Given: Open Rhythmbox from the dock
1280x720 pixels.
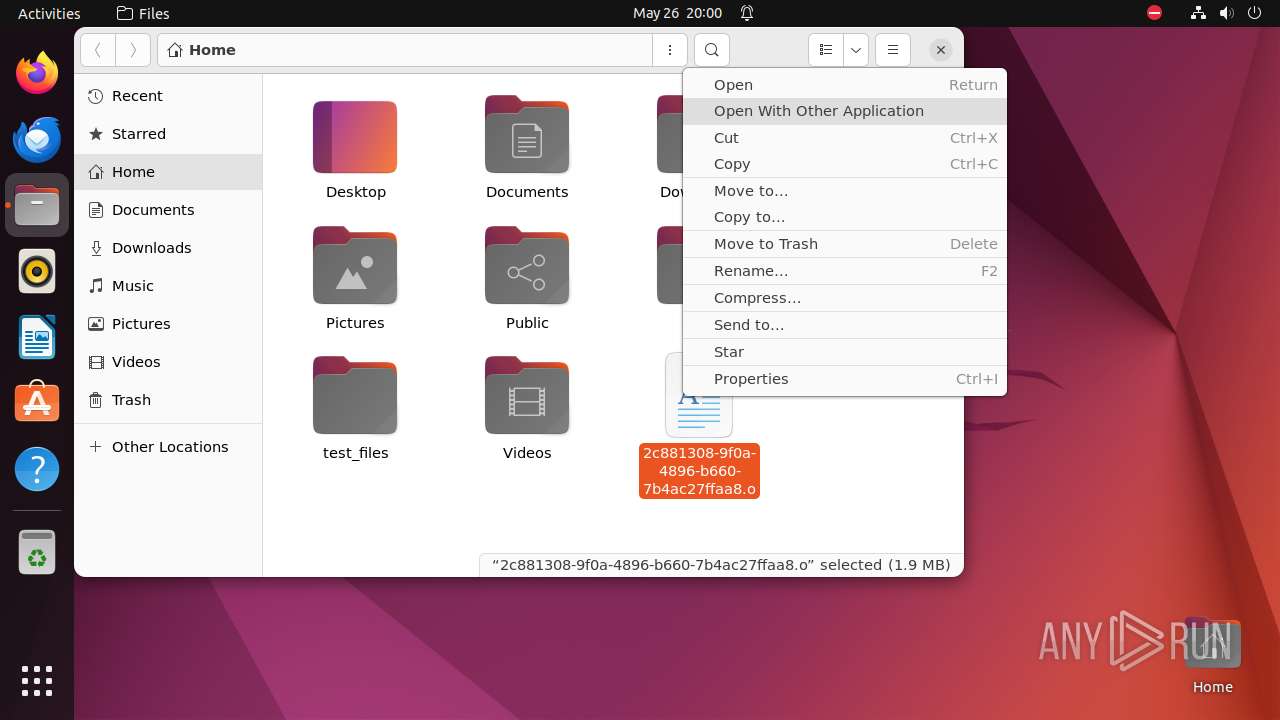Looking at the screenshot, I should [x=37, y=271].
